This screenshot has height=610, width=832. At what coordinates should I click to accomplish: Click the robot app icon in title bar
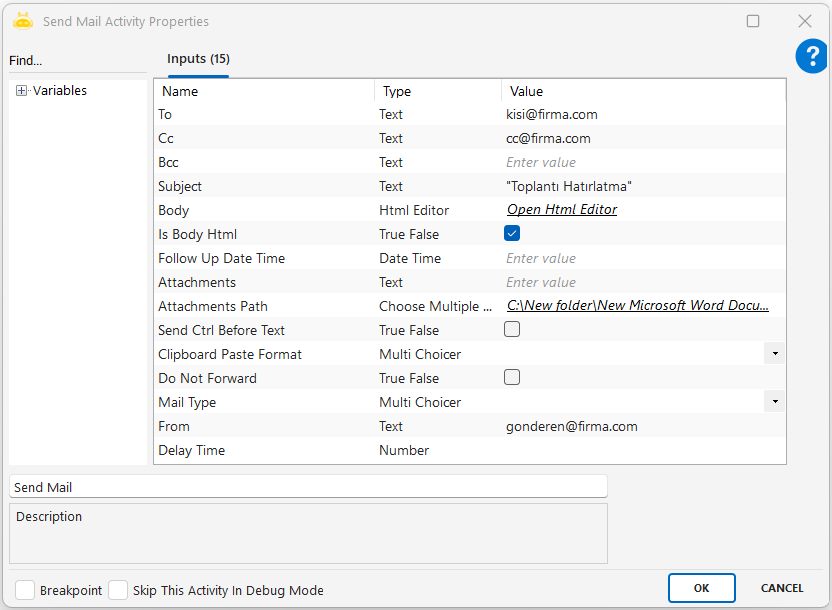coord(23,21)
